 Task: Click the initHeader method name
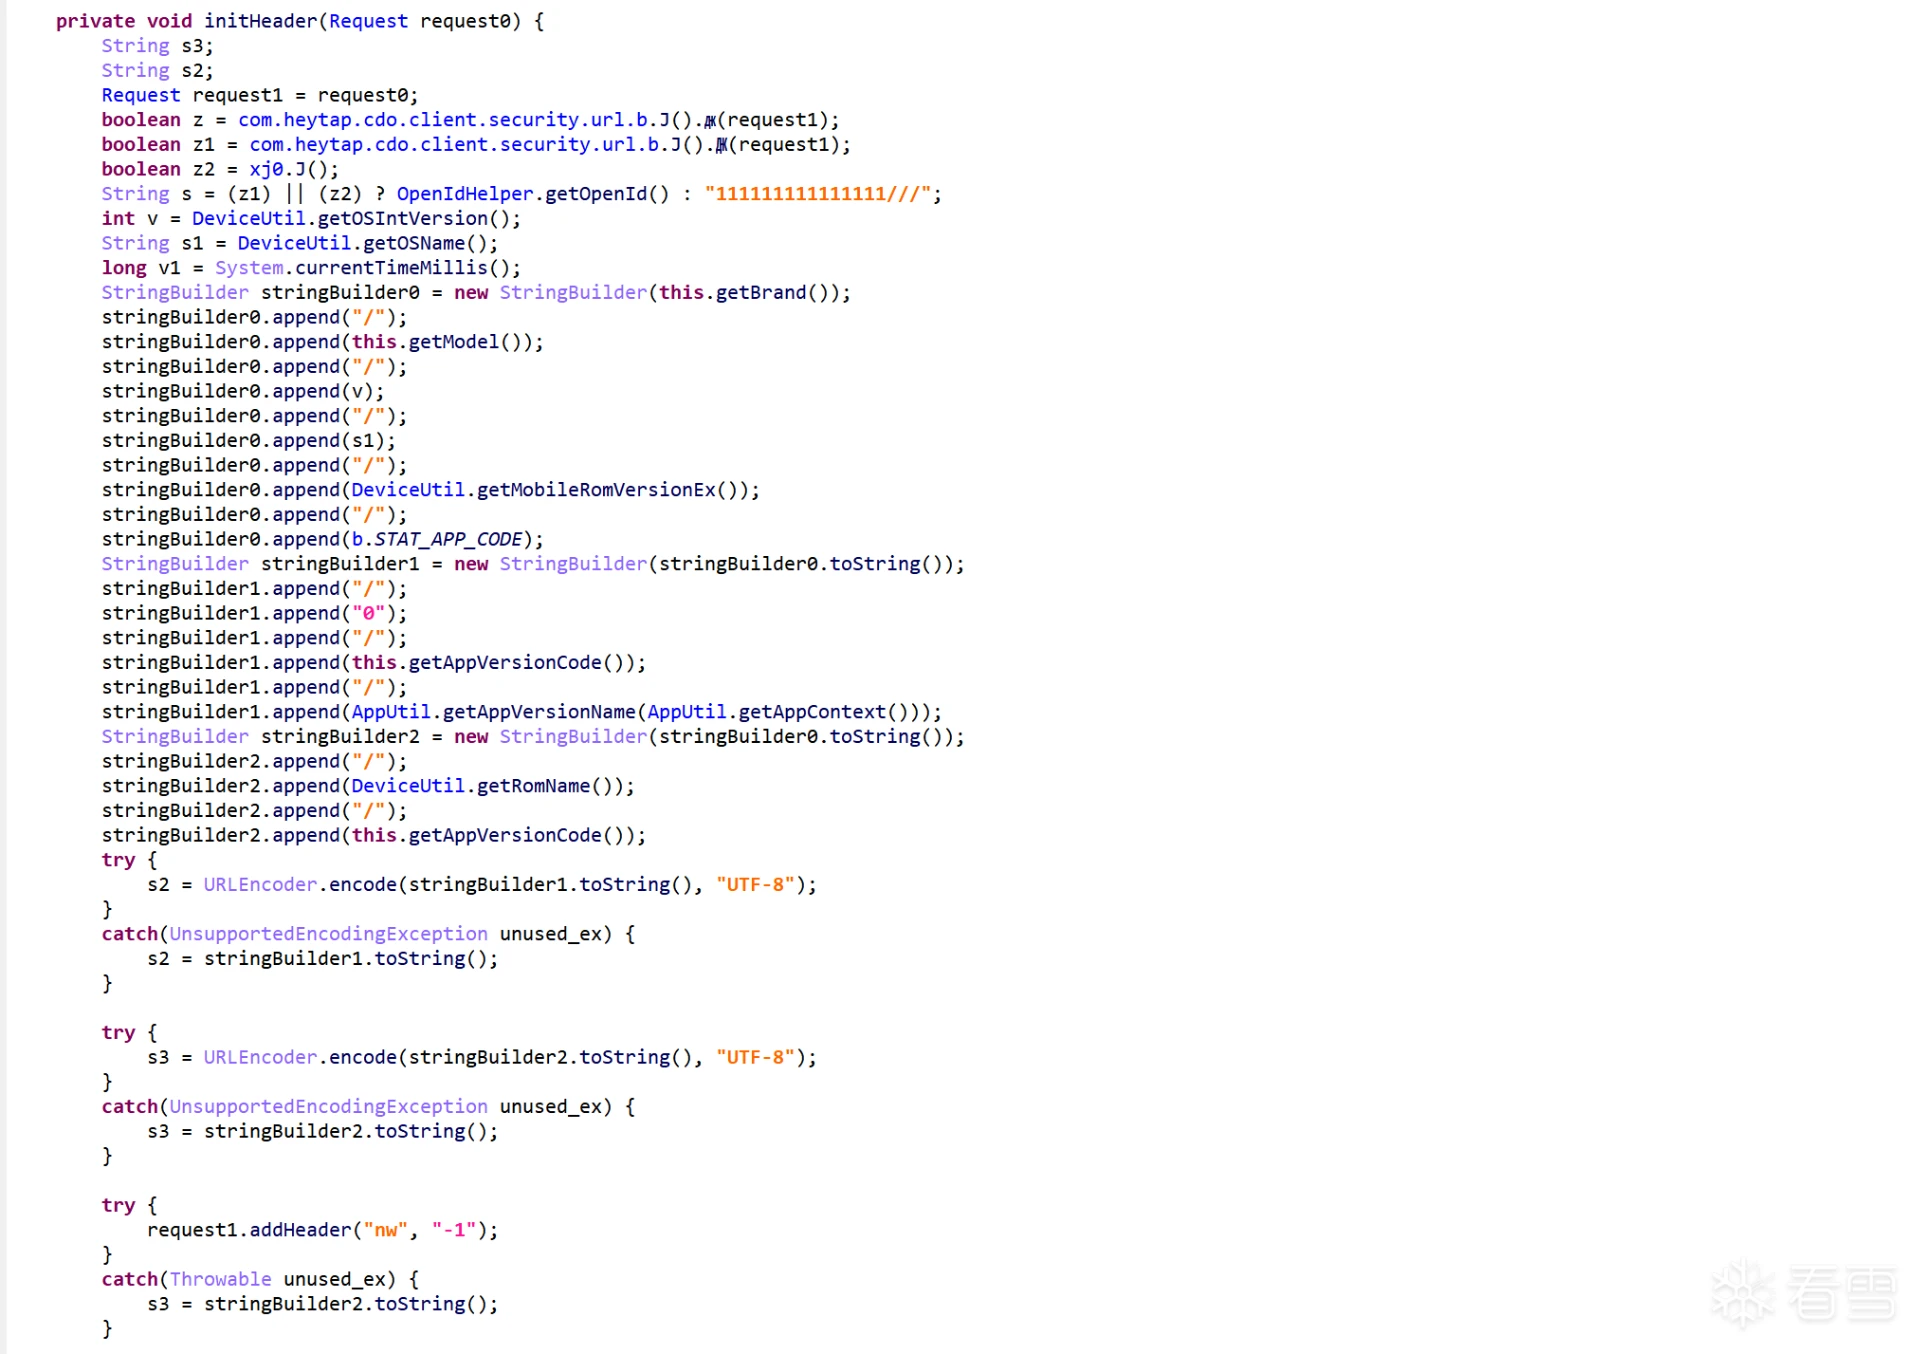tap(260, 21)
